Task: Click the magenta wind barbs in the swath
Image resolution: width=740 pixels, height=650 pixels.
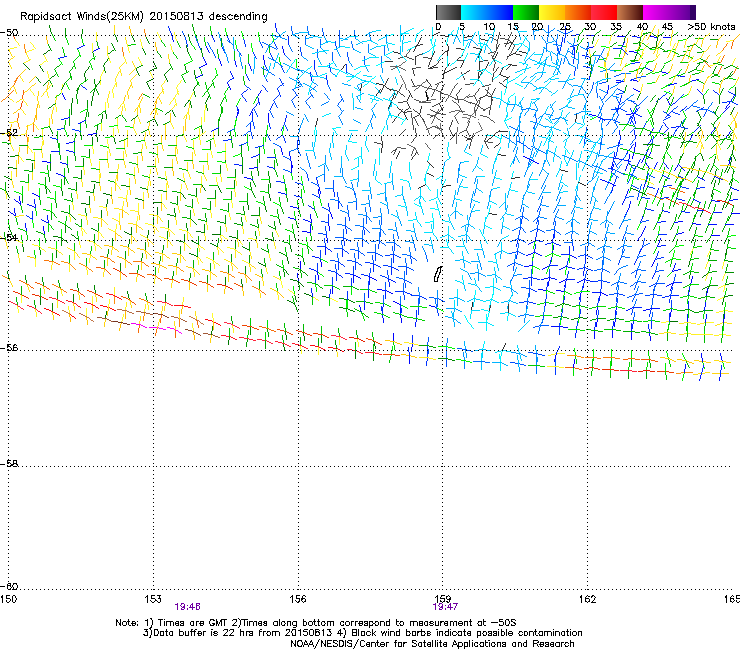Action: click(x=156, y=328)
